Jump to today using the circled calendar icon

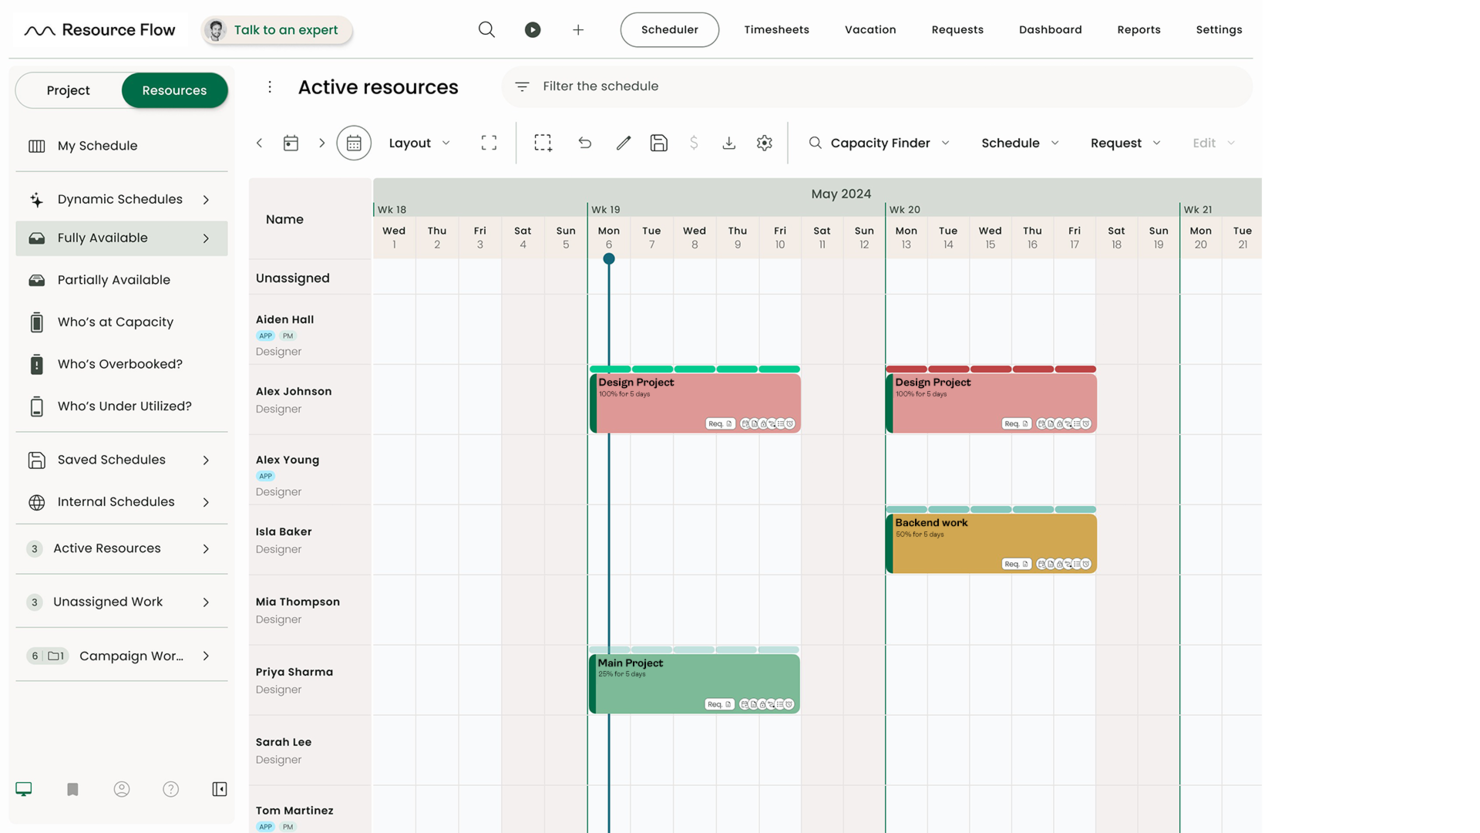[x=354, y=142]
